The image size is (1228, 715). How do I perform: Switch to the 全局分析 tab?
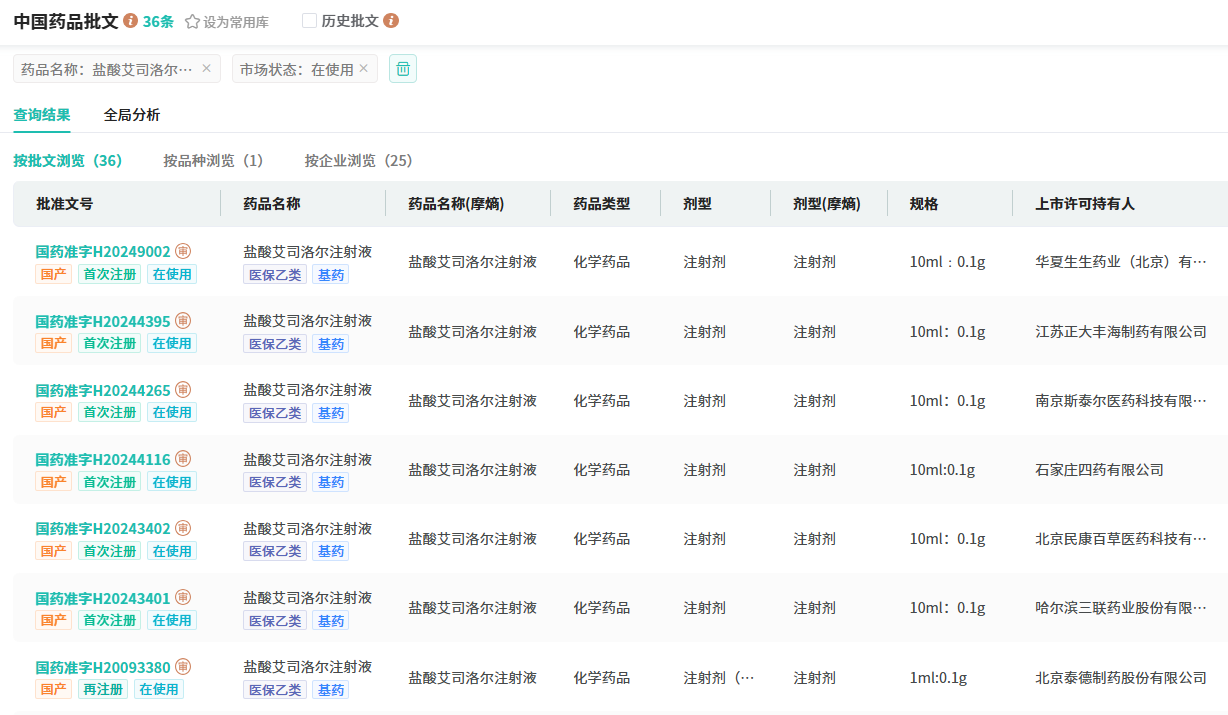click(132, 115)
